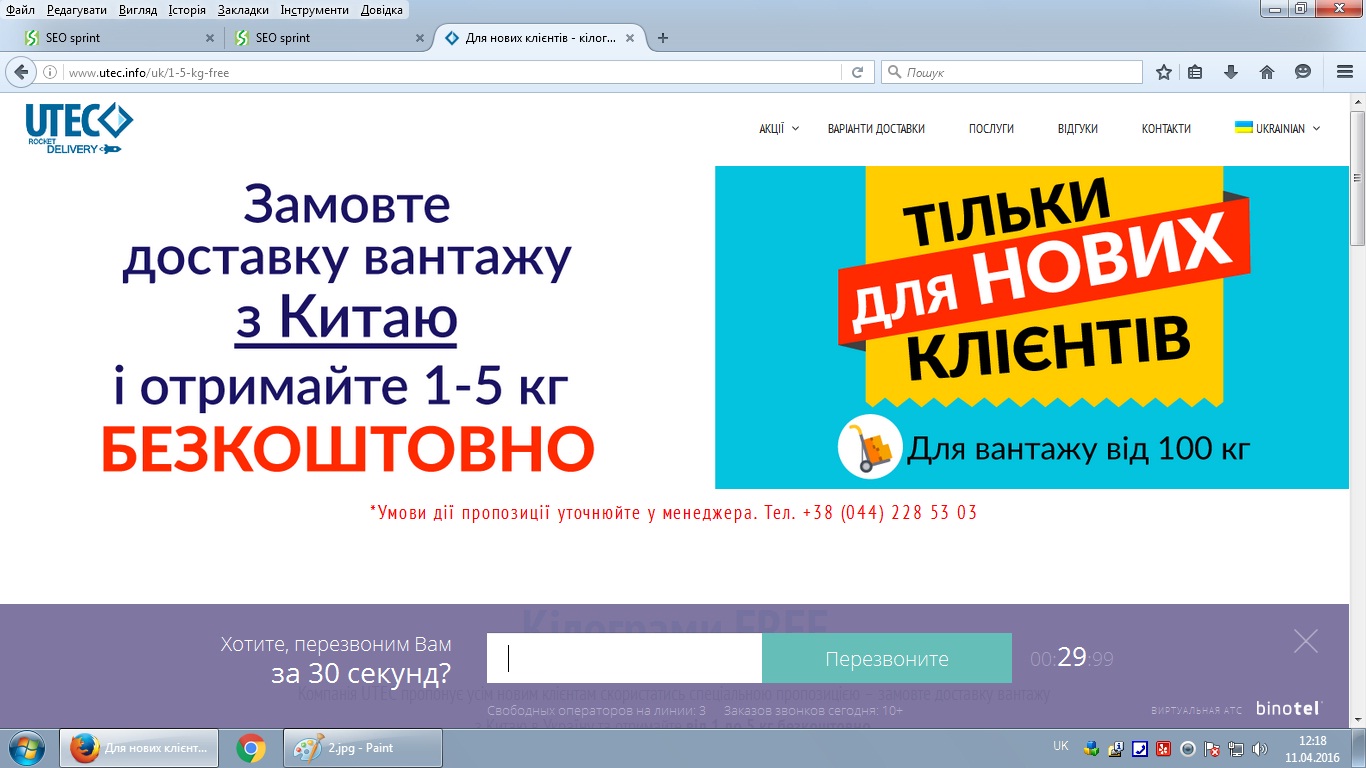Bookmark this page with the star icon
Screen dimensions: 1366x768
click(x=1164, y=72)
